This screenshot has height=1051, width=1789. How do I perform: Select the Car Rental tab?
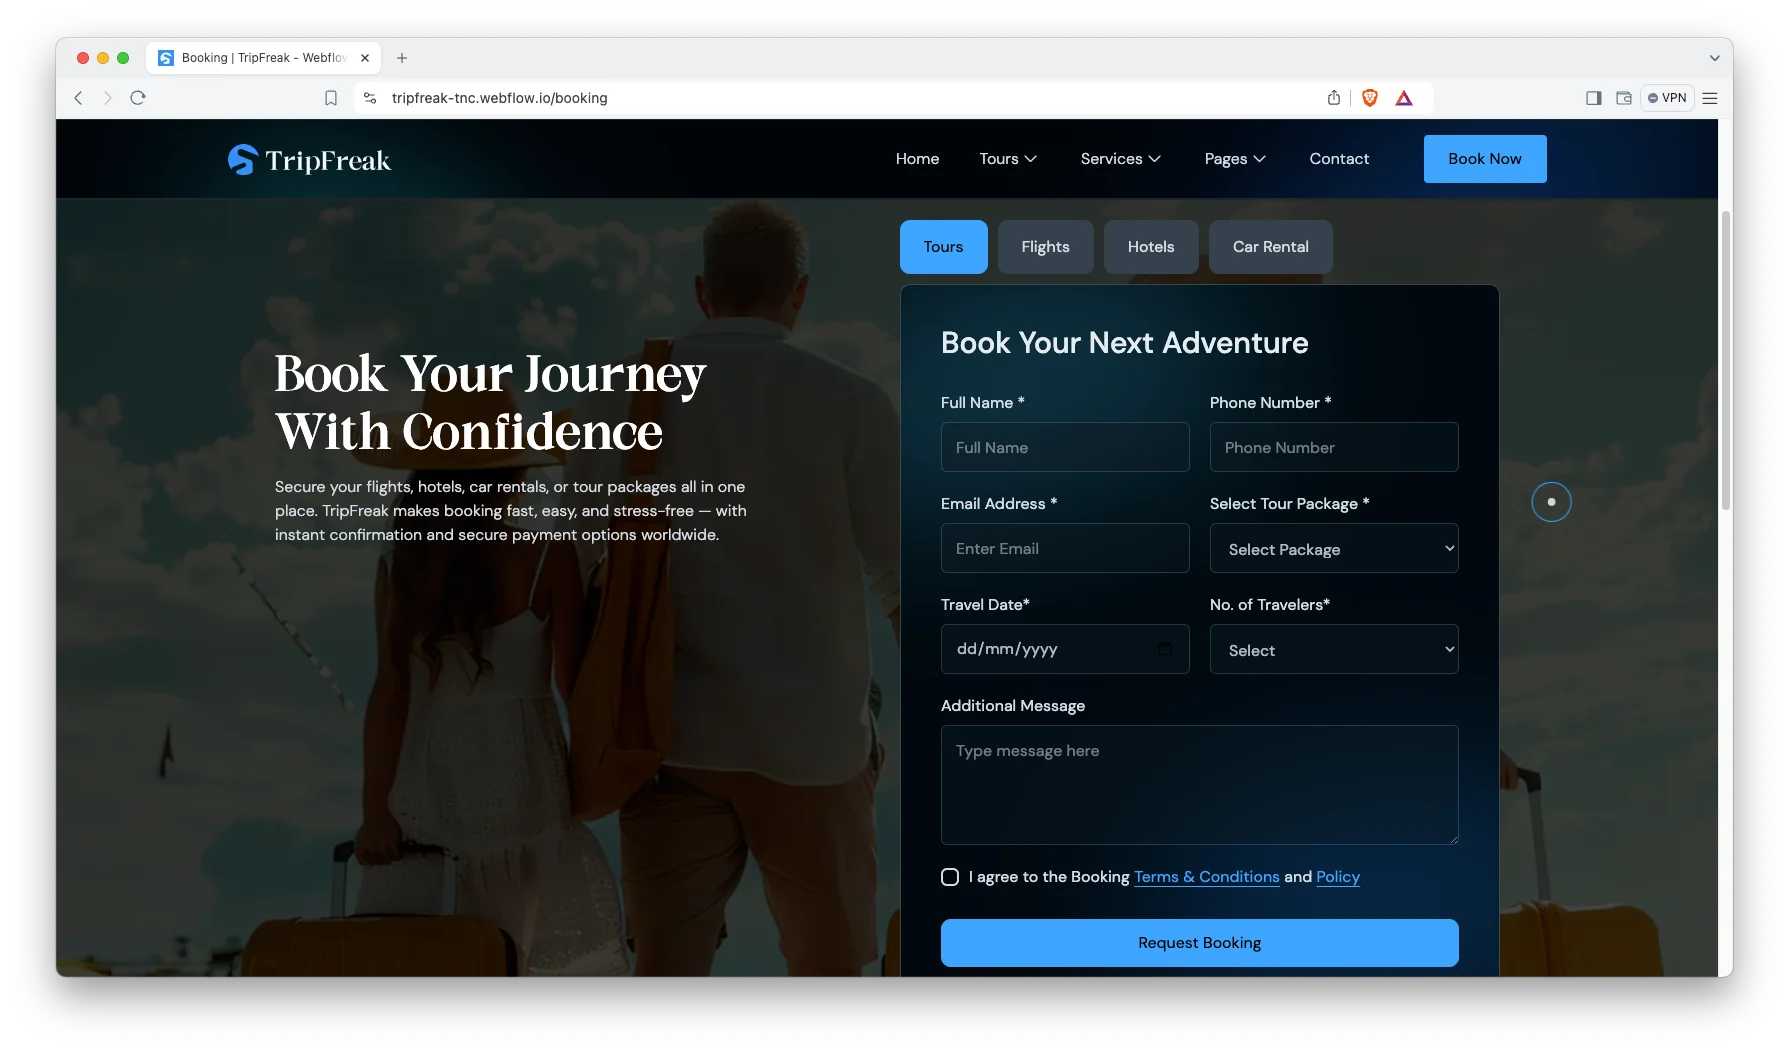click(1270, 247)
